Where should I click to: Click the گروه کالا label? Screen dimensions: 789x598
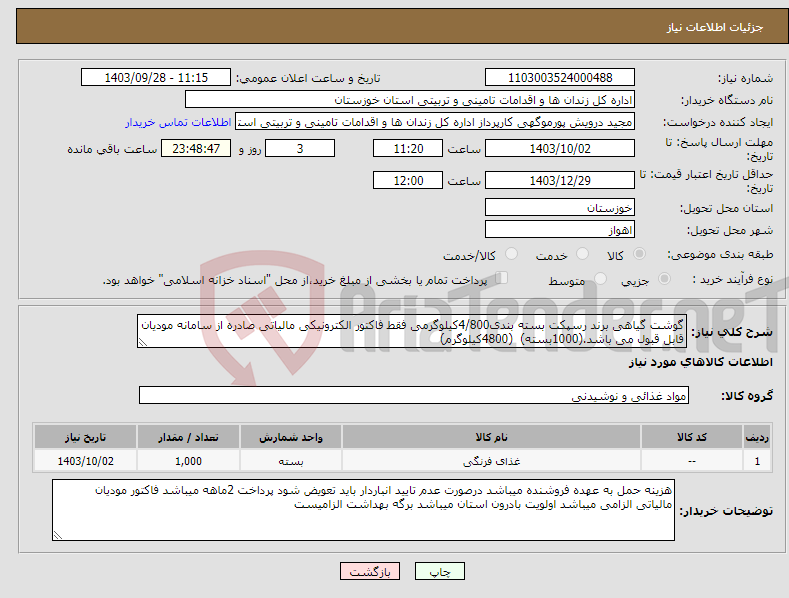tap(747, 396)
